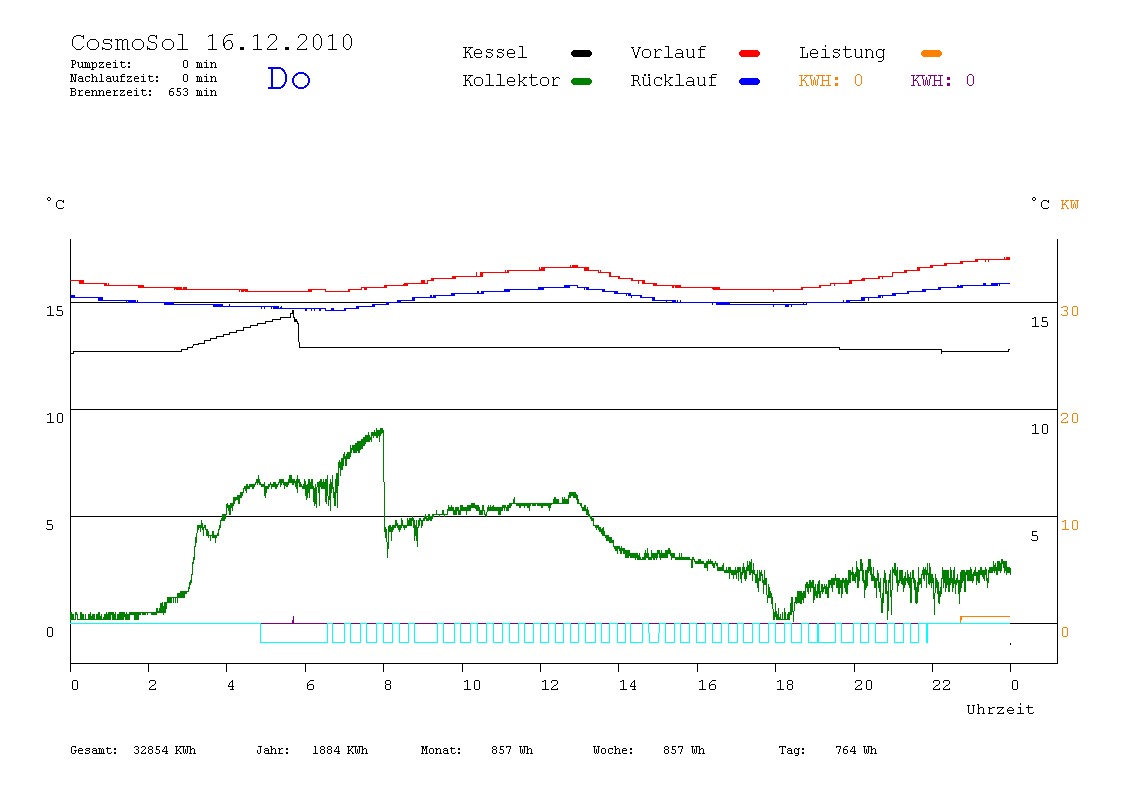
Task: Click the orange "KWH: 0" readout
Action: [831, 81]
